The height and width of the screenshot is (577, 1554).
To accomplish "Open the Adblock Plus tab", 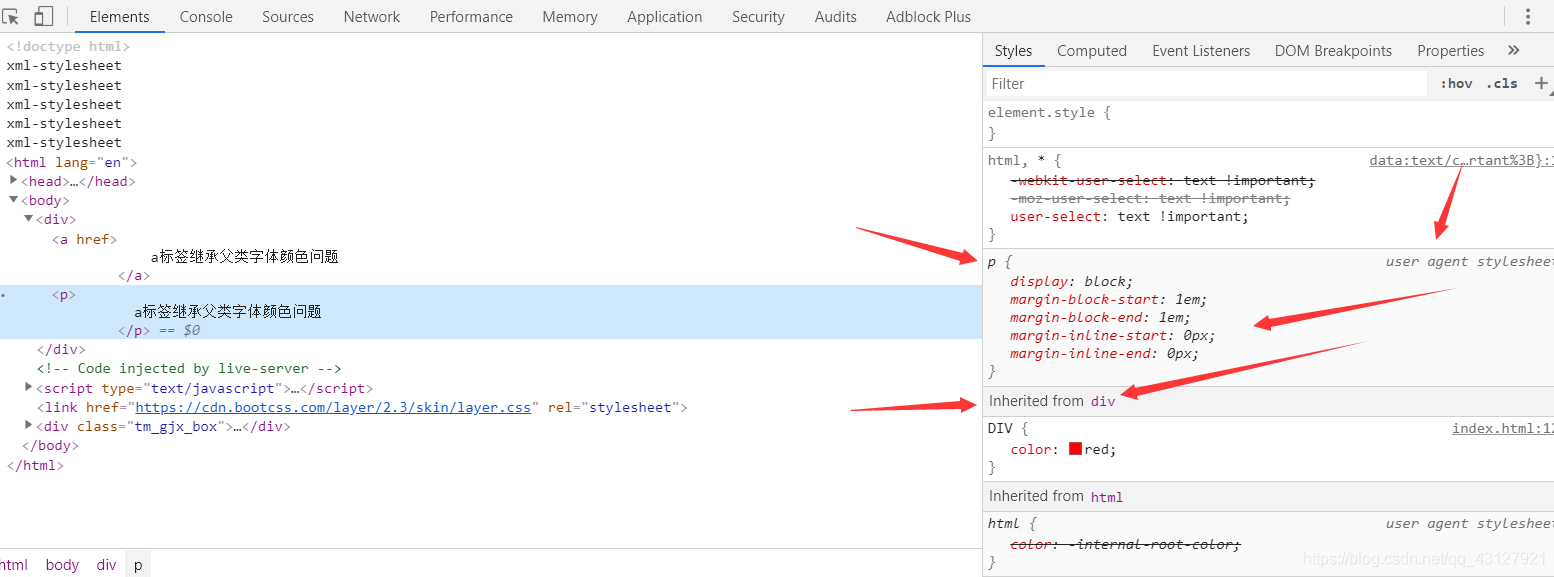I will click(x=928, y=16).
